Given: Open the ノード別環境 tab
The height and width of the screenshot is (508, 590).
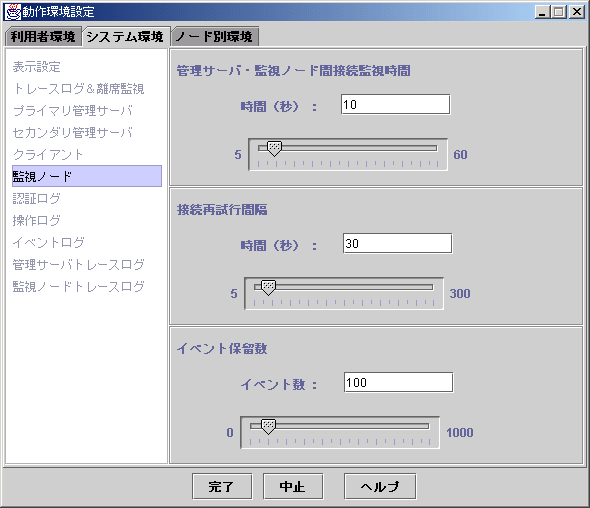Looking at the screenshot, I should click(x=215, y=37).
